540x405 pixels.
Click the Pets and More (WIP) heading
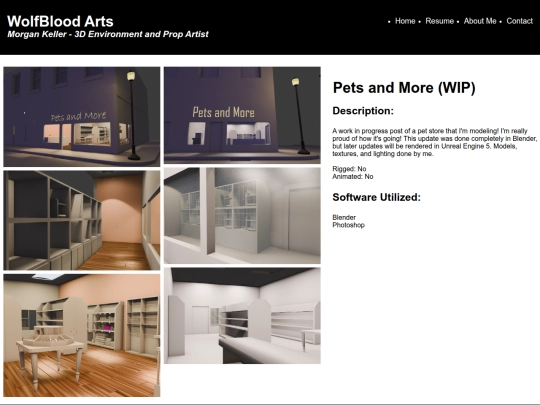404,87
